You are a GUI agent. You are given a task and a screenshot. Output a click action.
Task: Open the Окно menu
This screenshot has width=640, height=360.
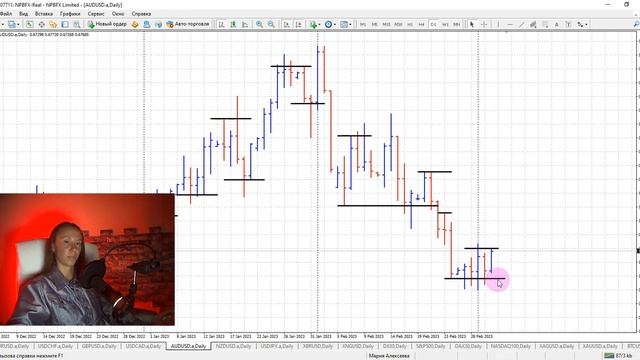coord(118,14)
